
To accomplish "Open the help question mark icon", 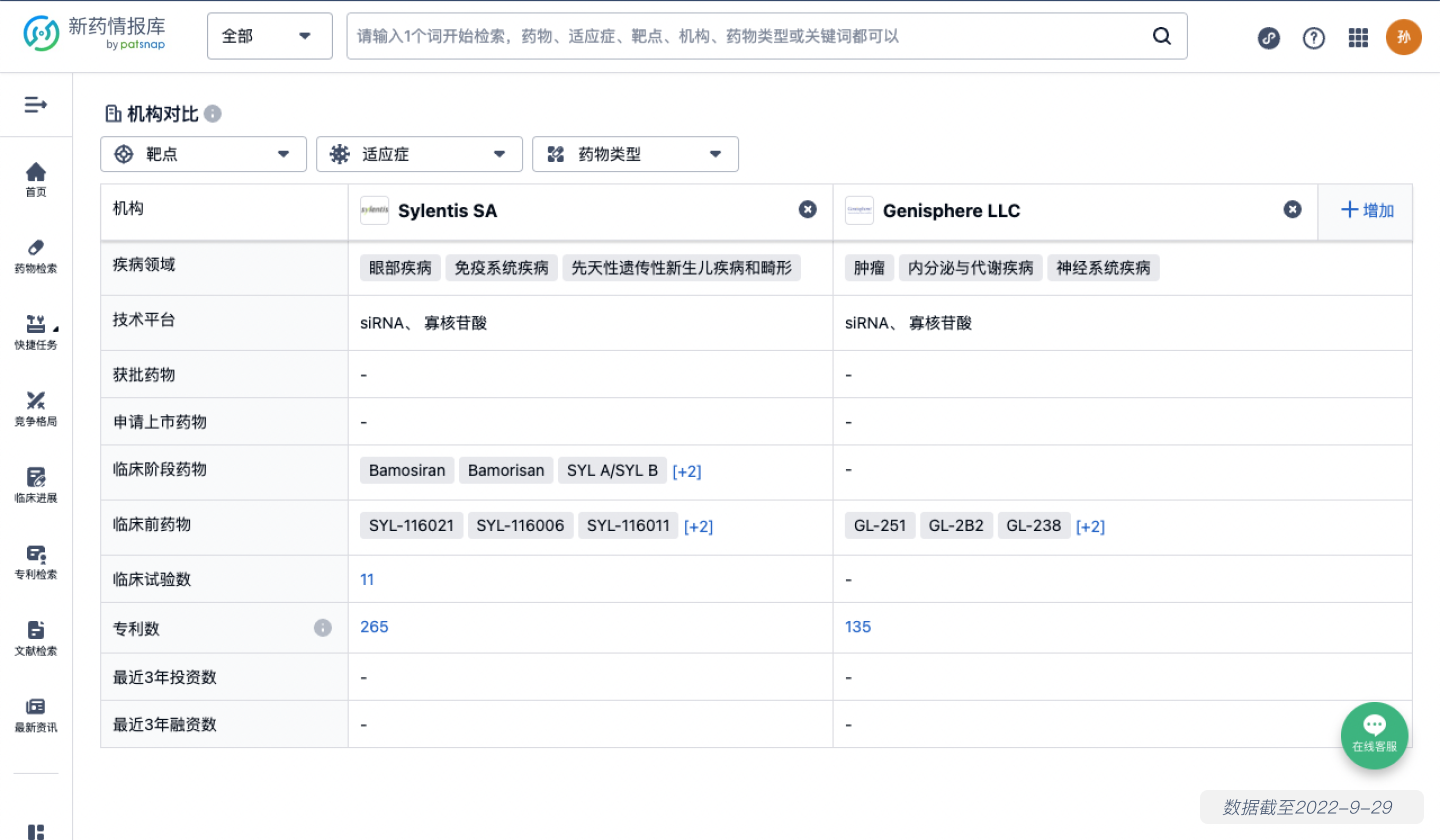I will point(1314,38).
